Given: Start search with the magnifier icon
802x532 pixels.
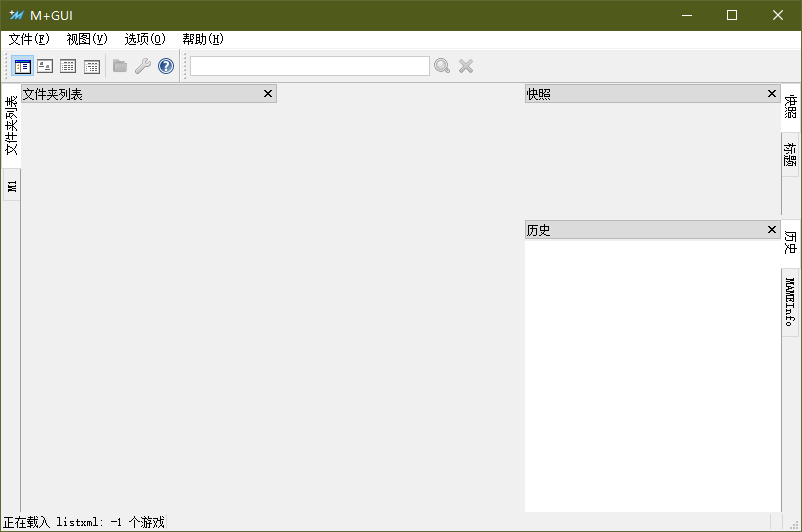Looking at the screenshot, I should tap(442, 66).
